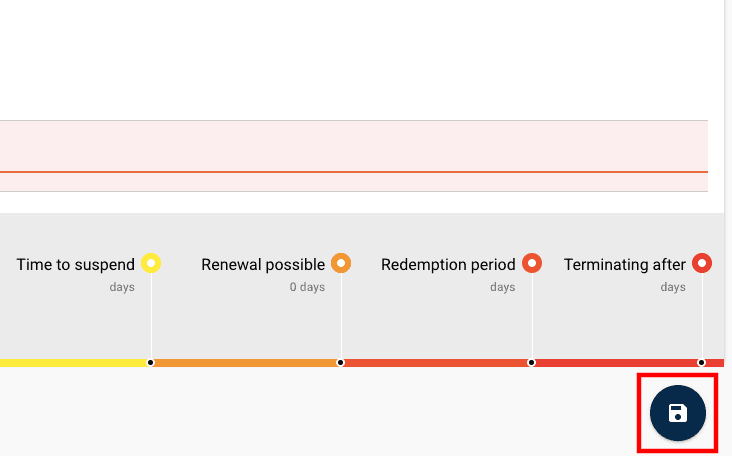Image resolution: width=732 pixels, height=456 pixels.
Task: Select the Time to suspend label
Action: pos(75,265)
